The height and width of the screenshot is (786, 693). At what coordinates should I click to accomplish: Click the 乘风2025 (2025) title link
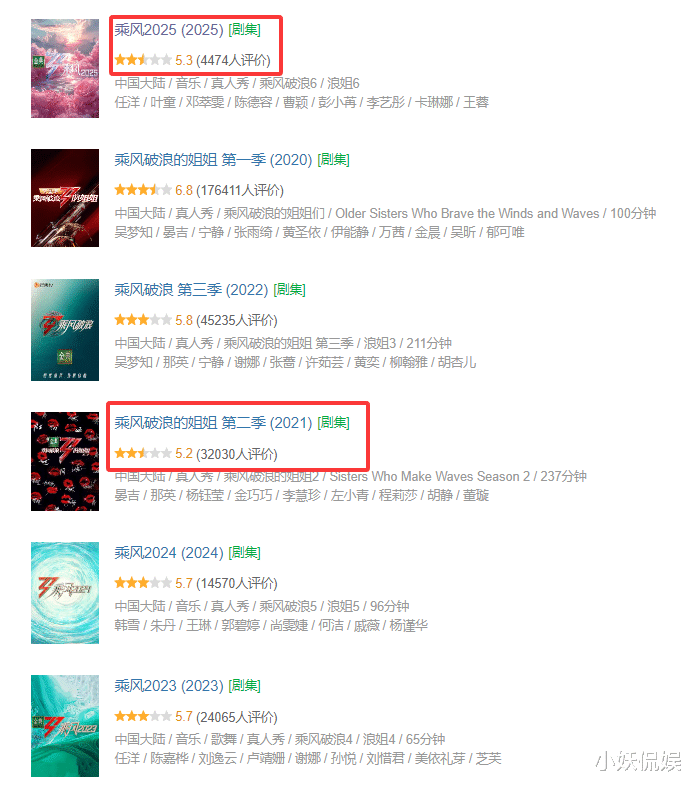pyautogui.click(x=169, y=30)
